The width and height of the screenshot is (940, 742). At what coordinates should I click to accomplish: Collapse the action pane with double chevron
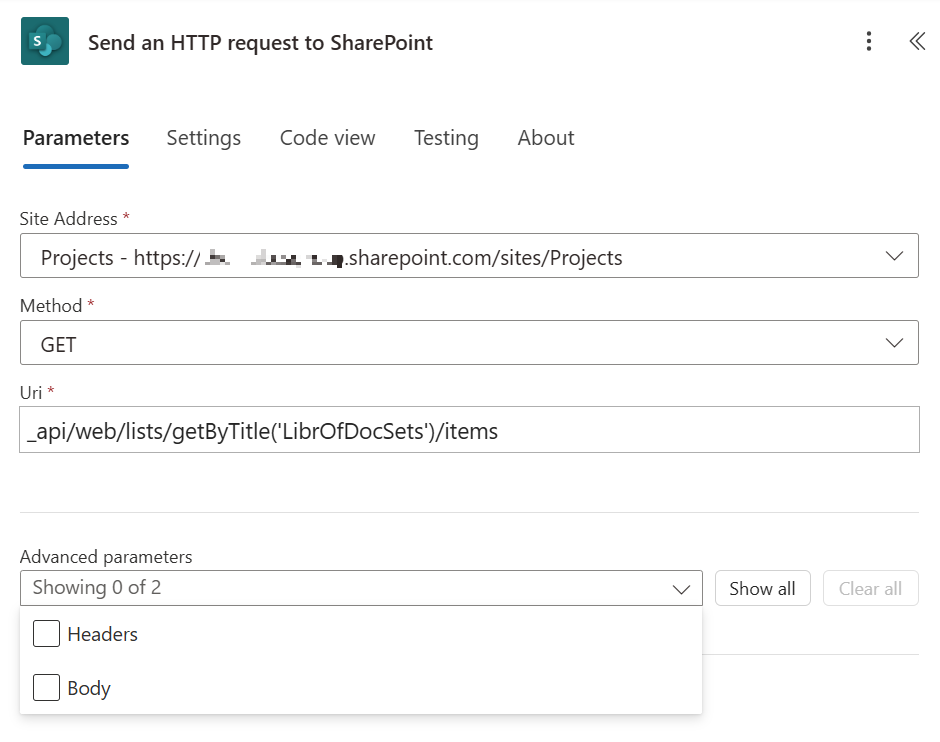[x=917, y=41]
